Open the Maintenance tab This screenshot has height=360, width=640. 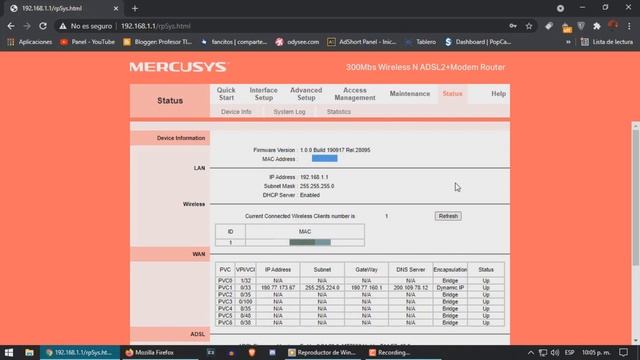click(x=410, y=94)
